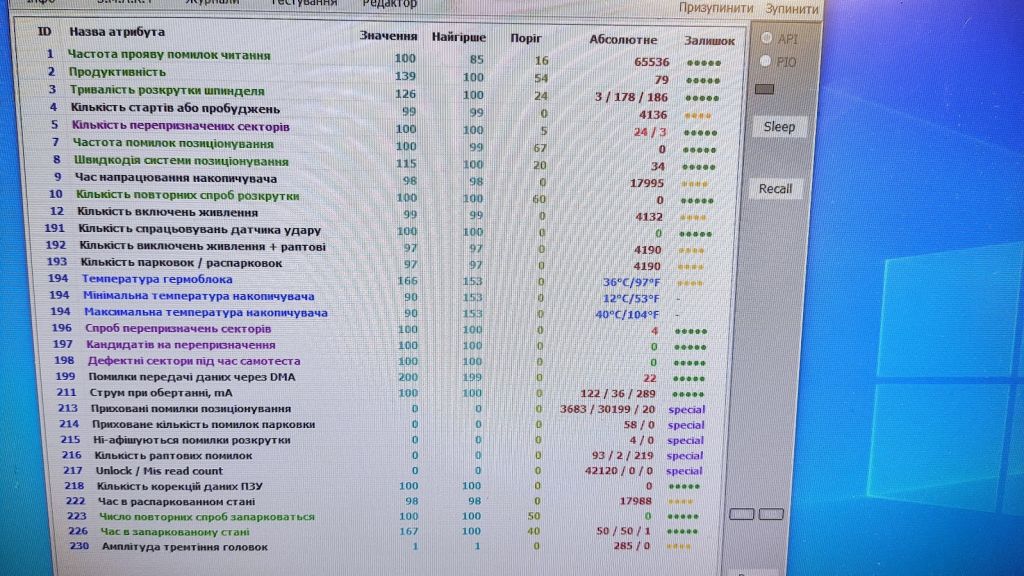Click Помилки передачі даних через DMA
This screenshot has height=576, width=1024.
click(192, 377)
